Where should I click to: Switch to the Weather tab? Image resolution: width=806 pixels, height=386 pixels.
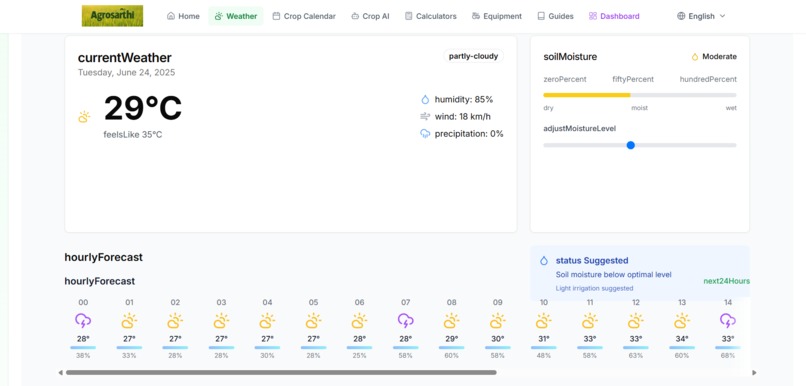(235, 16)
